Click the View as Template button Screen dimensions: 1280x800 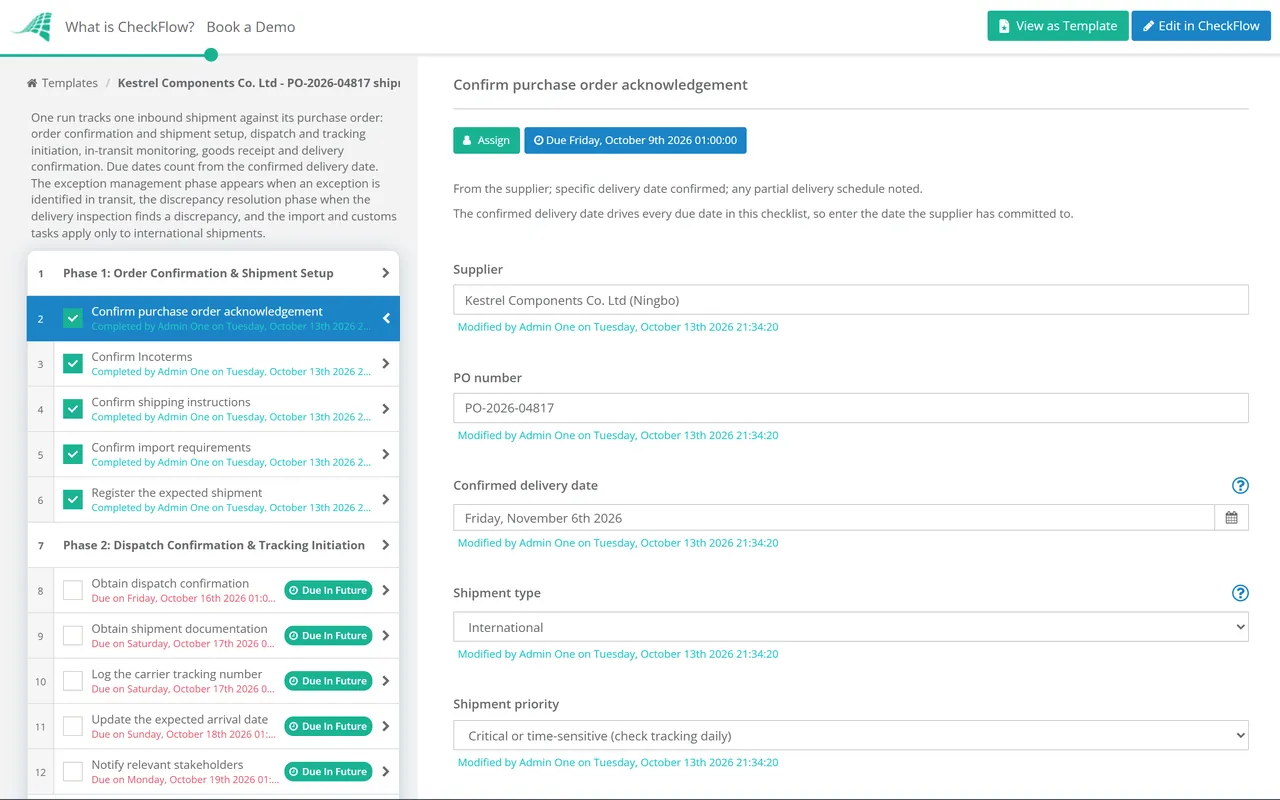click(1058, 26)
